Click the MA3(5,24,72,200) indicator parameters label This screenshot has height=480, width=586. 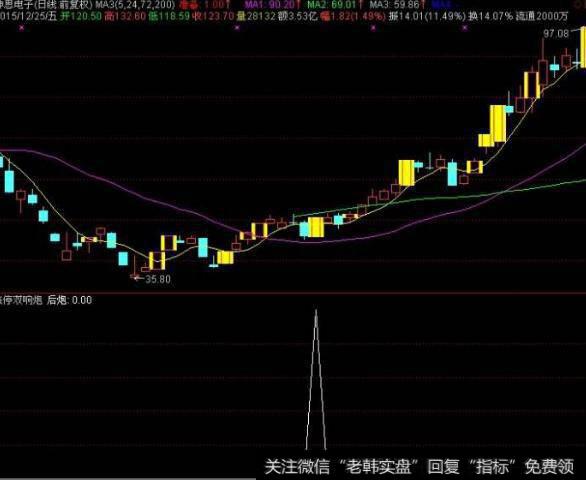pos(135,5)
